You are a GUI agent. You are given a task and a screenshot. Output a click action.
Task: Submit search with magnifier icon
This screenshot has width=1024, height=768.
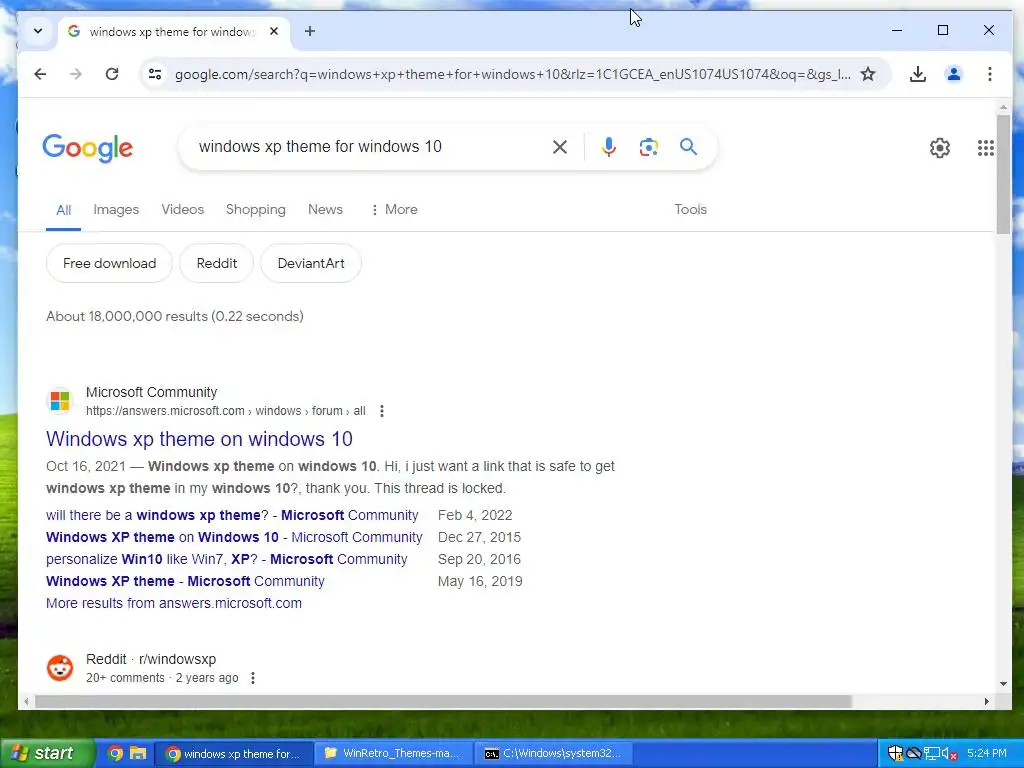(x=688, y=146)
